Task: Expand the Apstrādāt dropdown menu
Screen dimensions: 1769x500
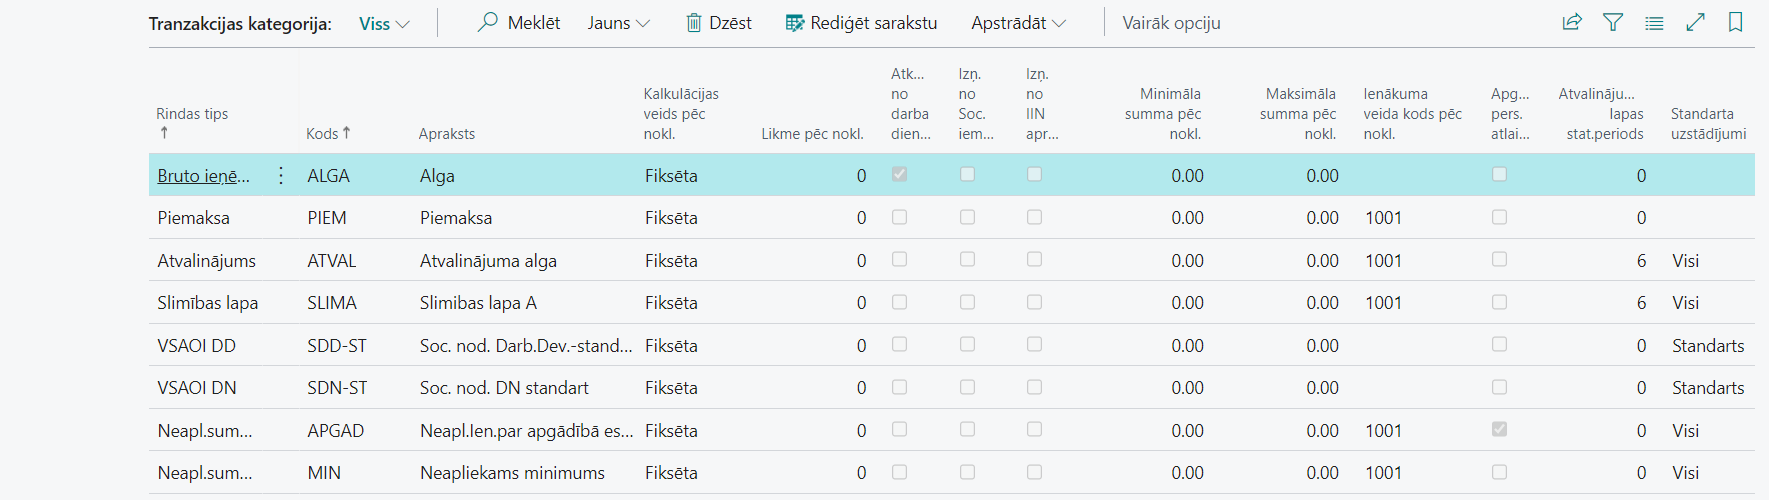Action: 1018,23
